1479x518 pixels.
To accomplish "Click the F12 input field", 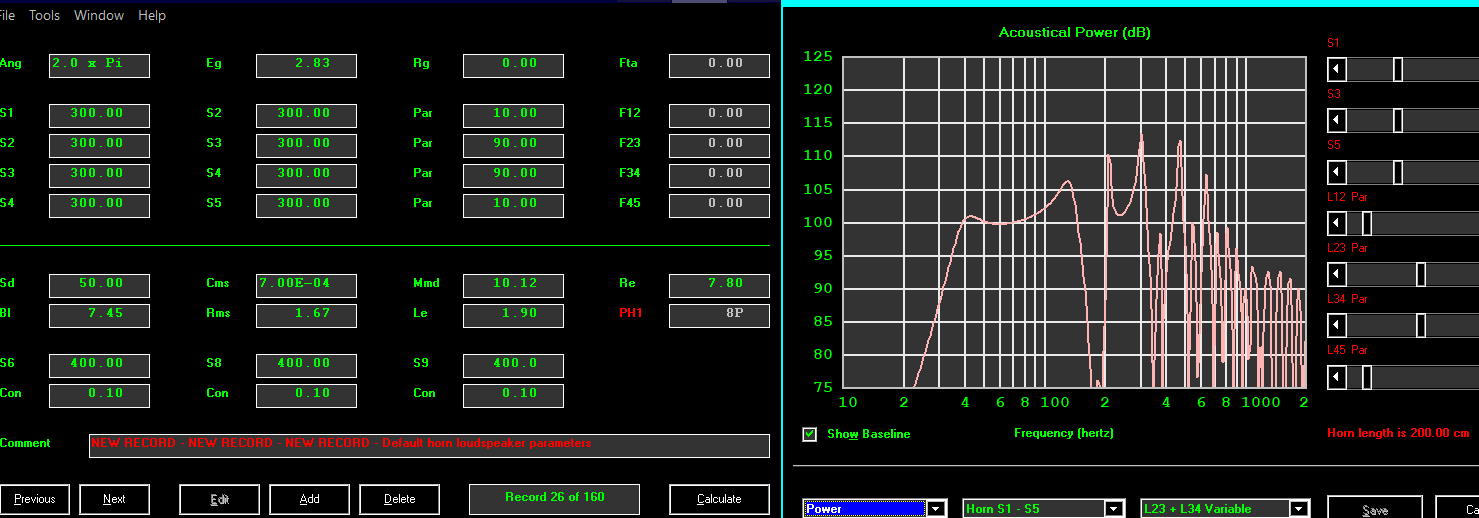I will 719,116.
